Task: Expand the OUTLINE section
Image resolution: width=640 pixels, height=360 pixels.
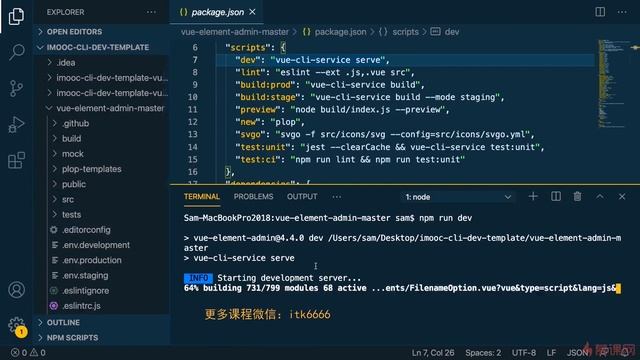Action: click(x=101, y=322)
